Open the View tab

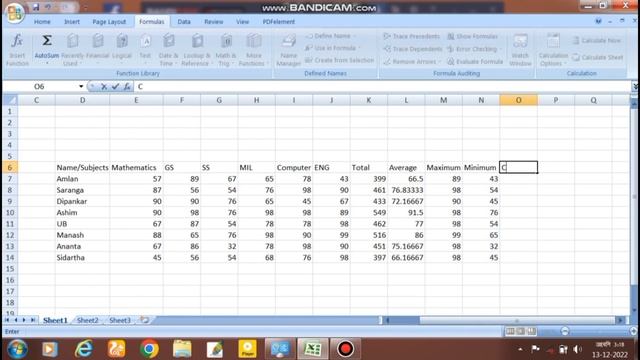pos(242,22)
